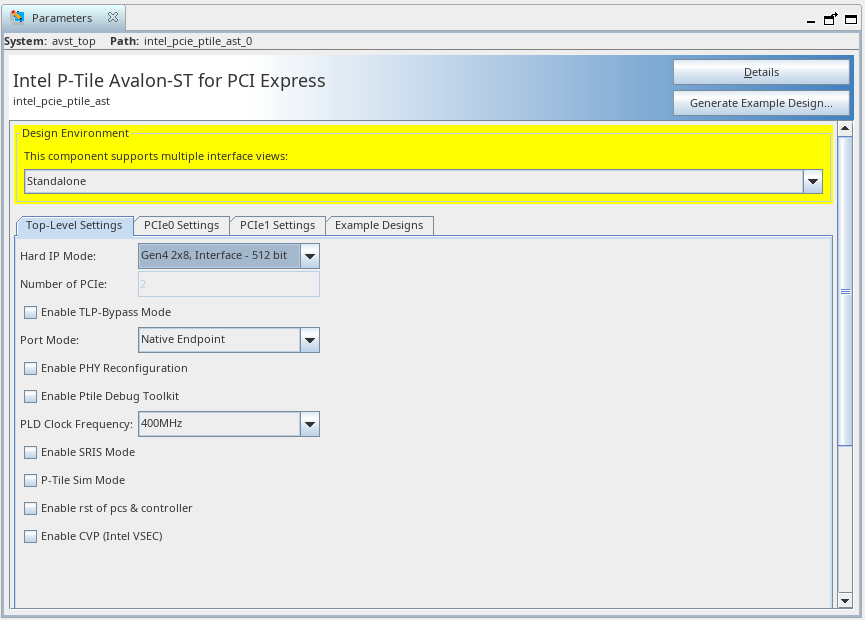Viewport: 865px width, 620px height.
Task: Check Enable Ptile Debug Toolkit
Action: click(x=30, y=397)
